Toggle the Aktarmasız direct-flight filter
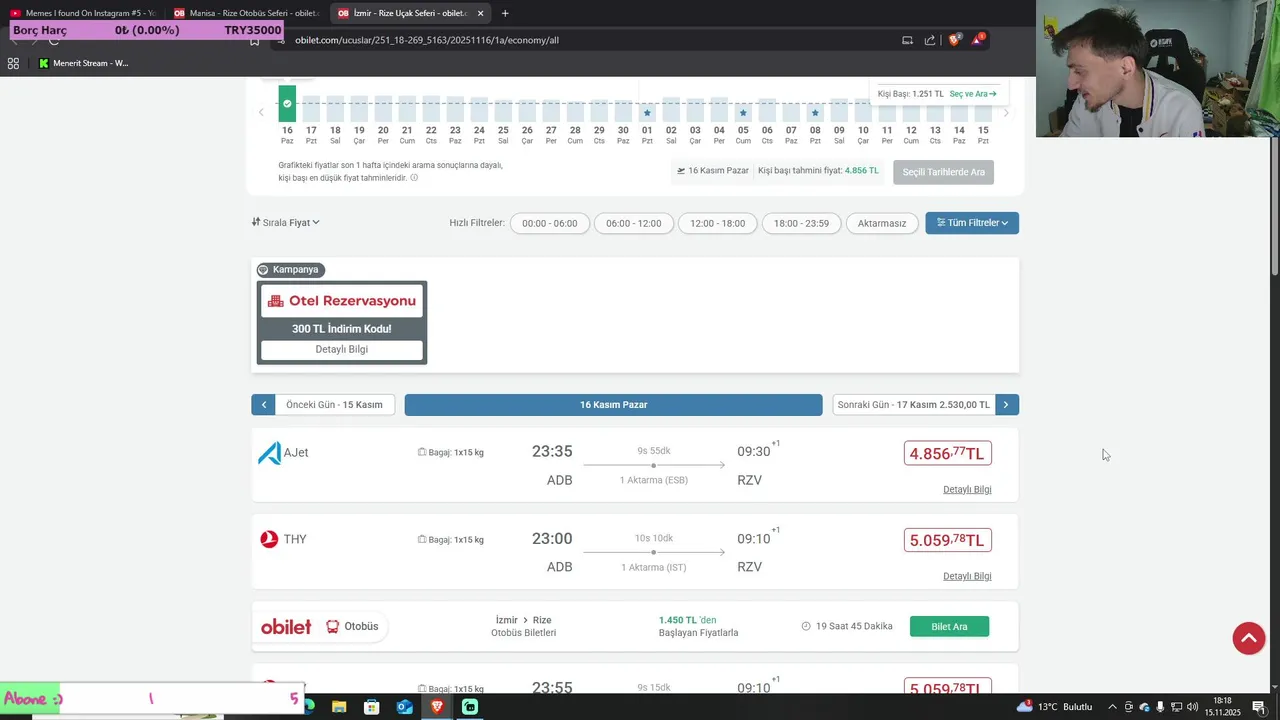The image size is (1280, 720). coord(882,223)
